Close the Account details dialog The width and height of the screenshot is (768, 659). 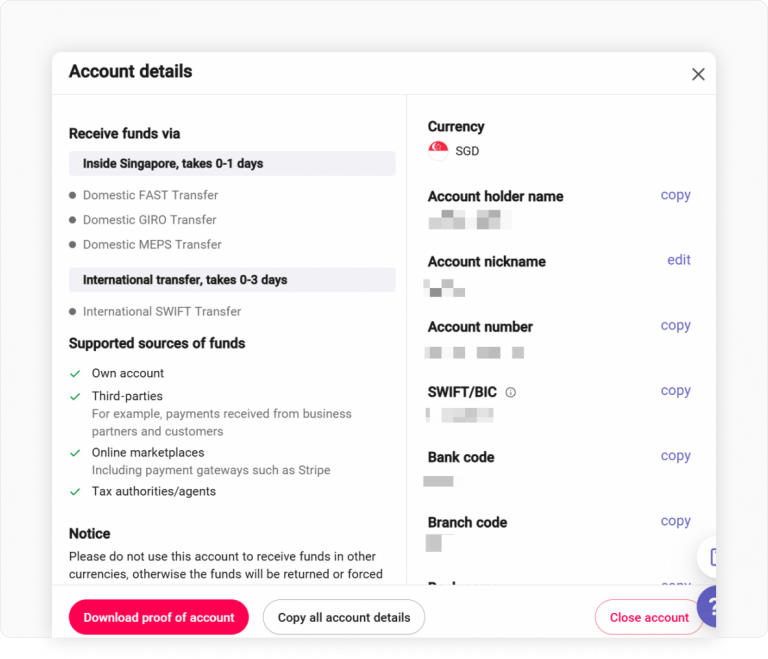[x=698, y=74]
